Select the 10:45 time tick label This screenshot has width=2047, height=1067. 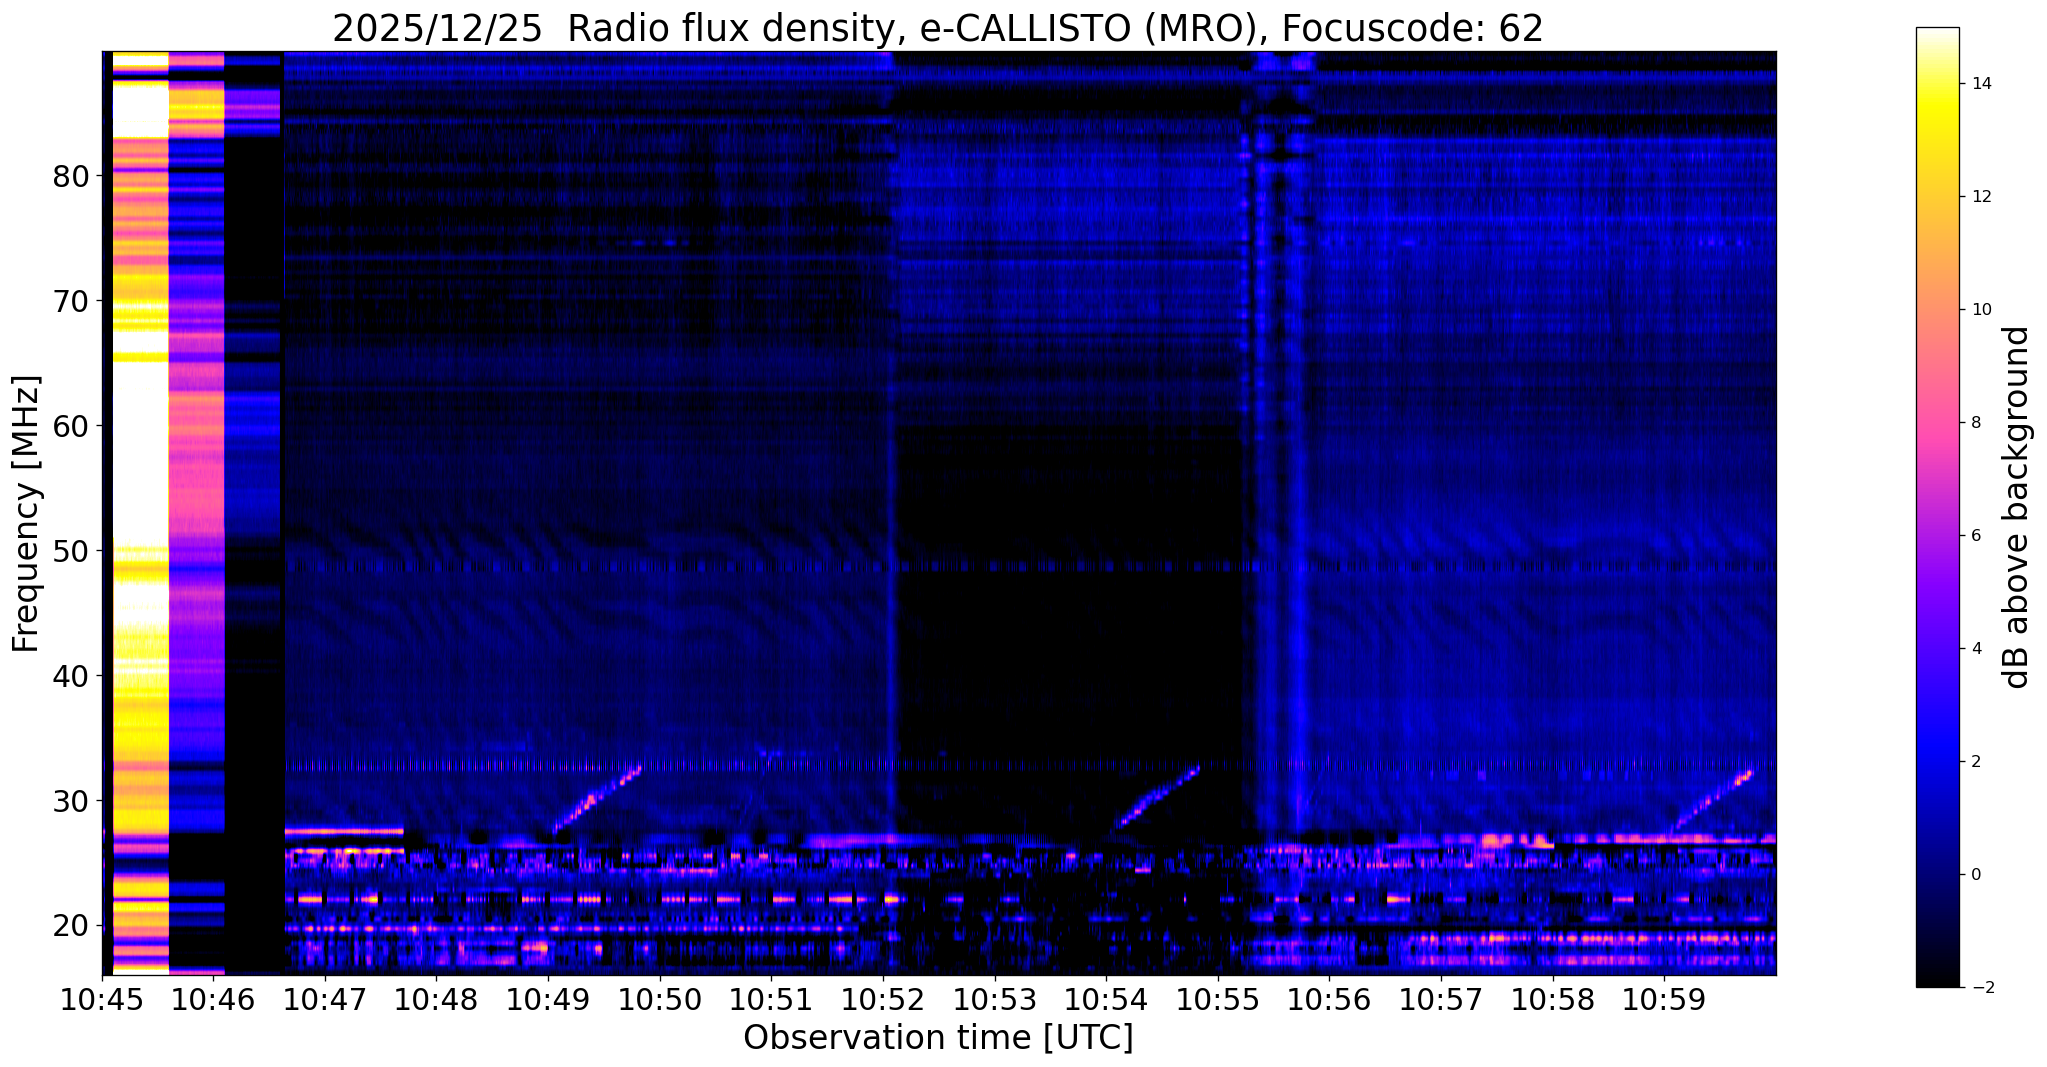click(102, 1000)
